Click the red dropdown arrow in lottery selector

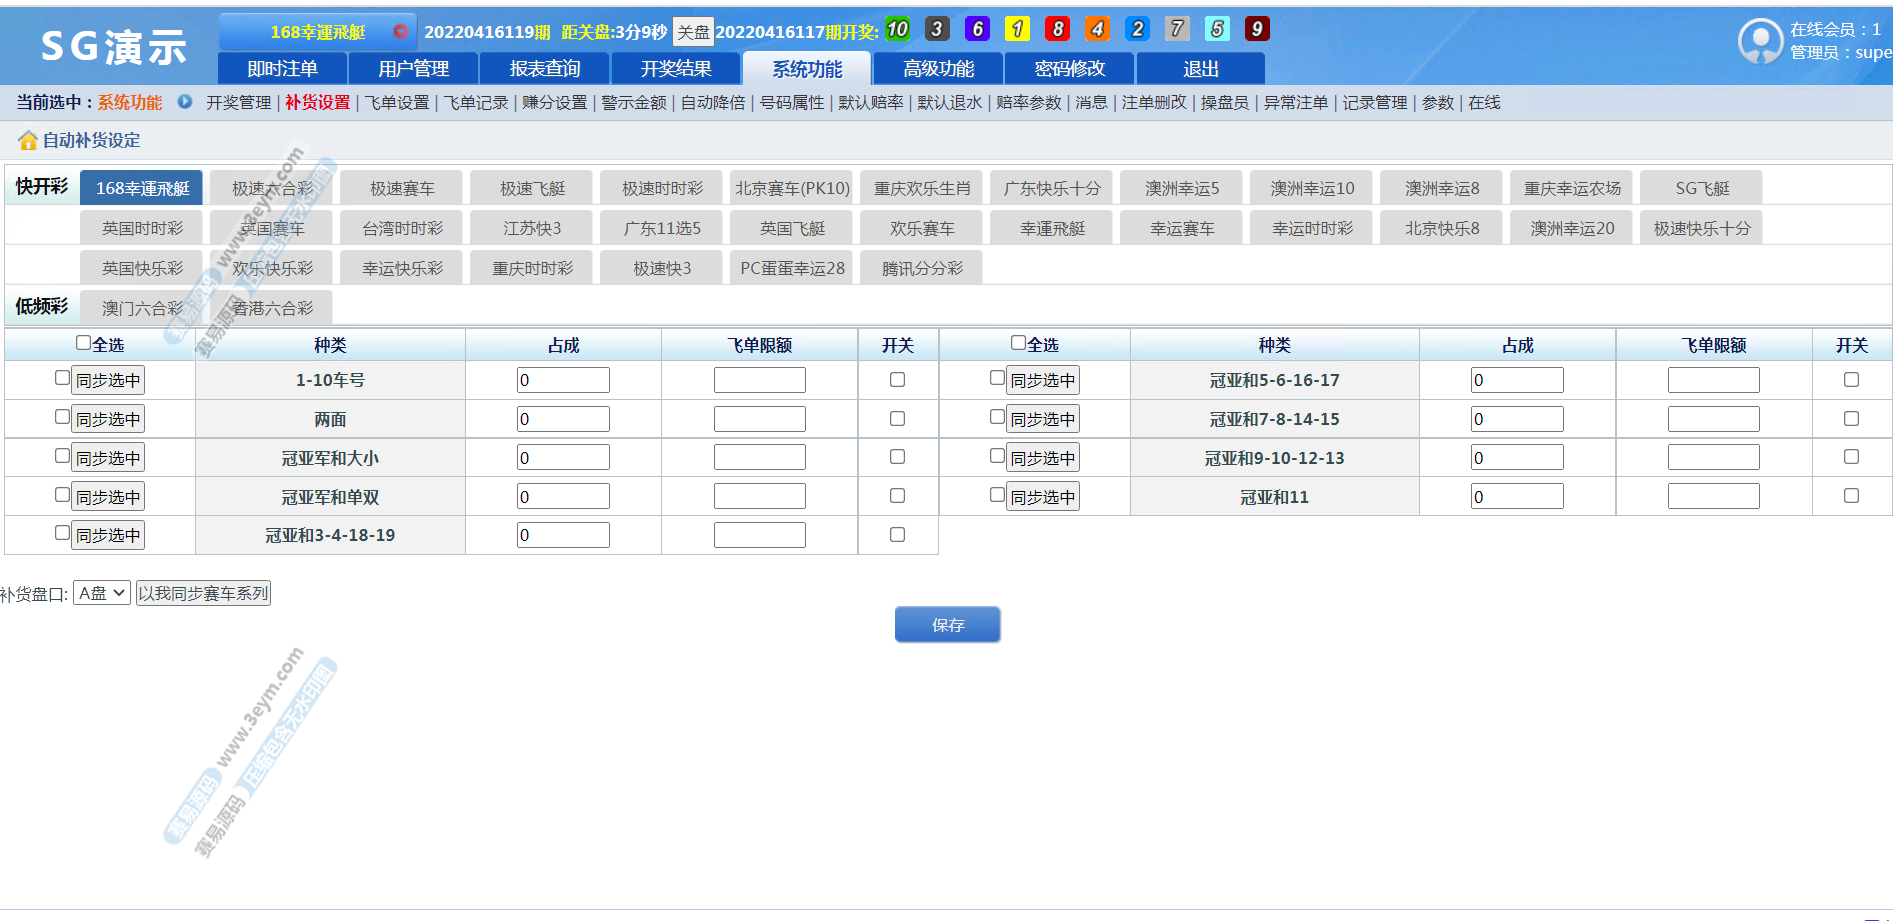tap(400, 32)
